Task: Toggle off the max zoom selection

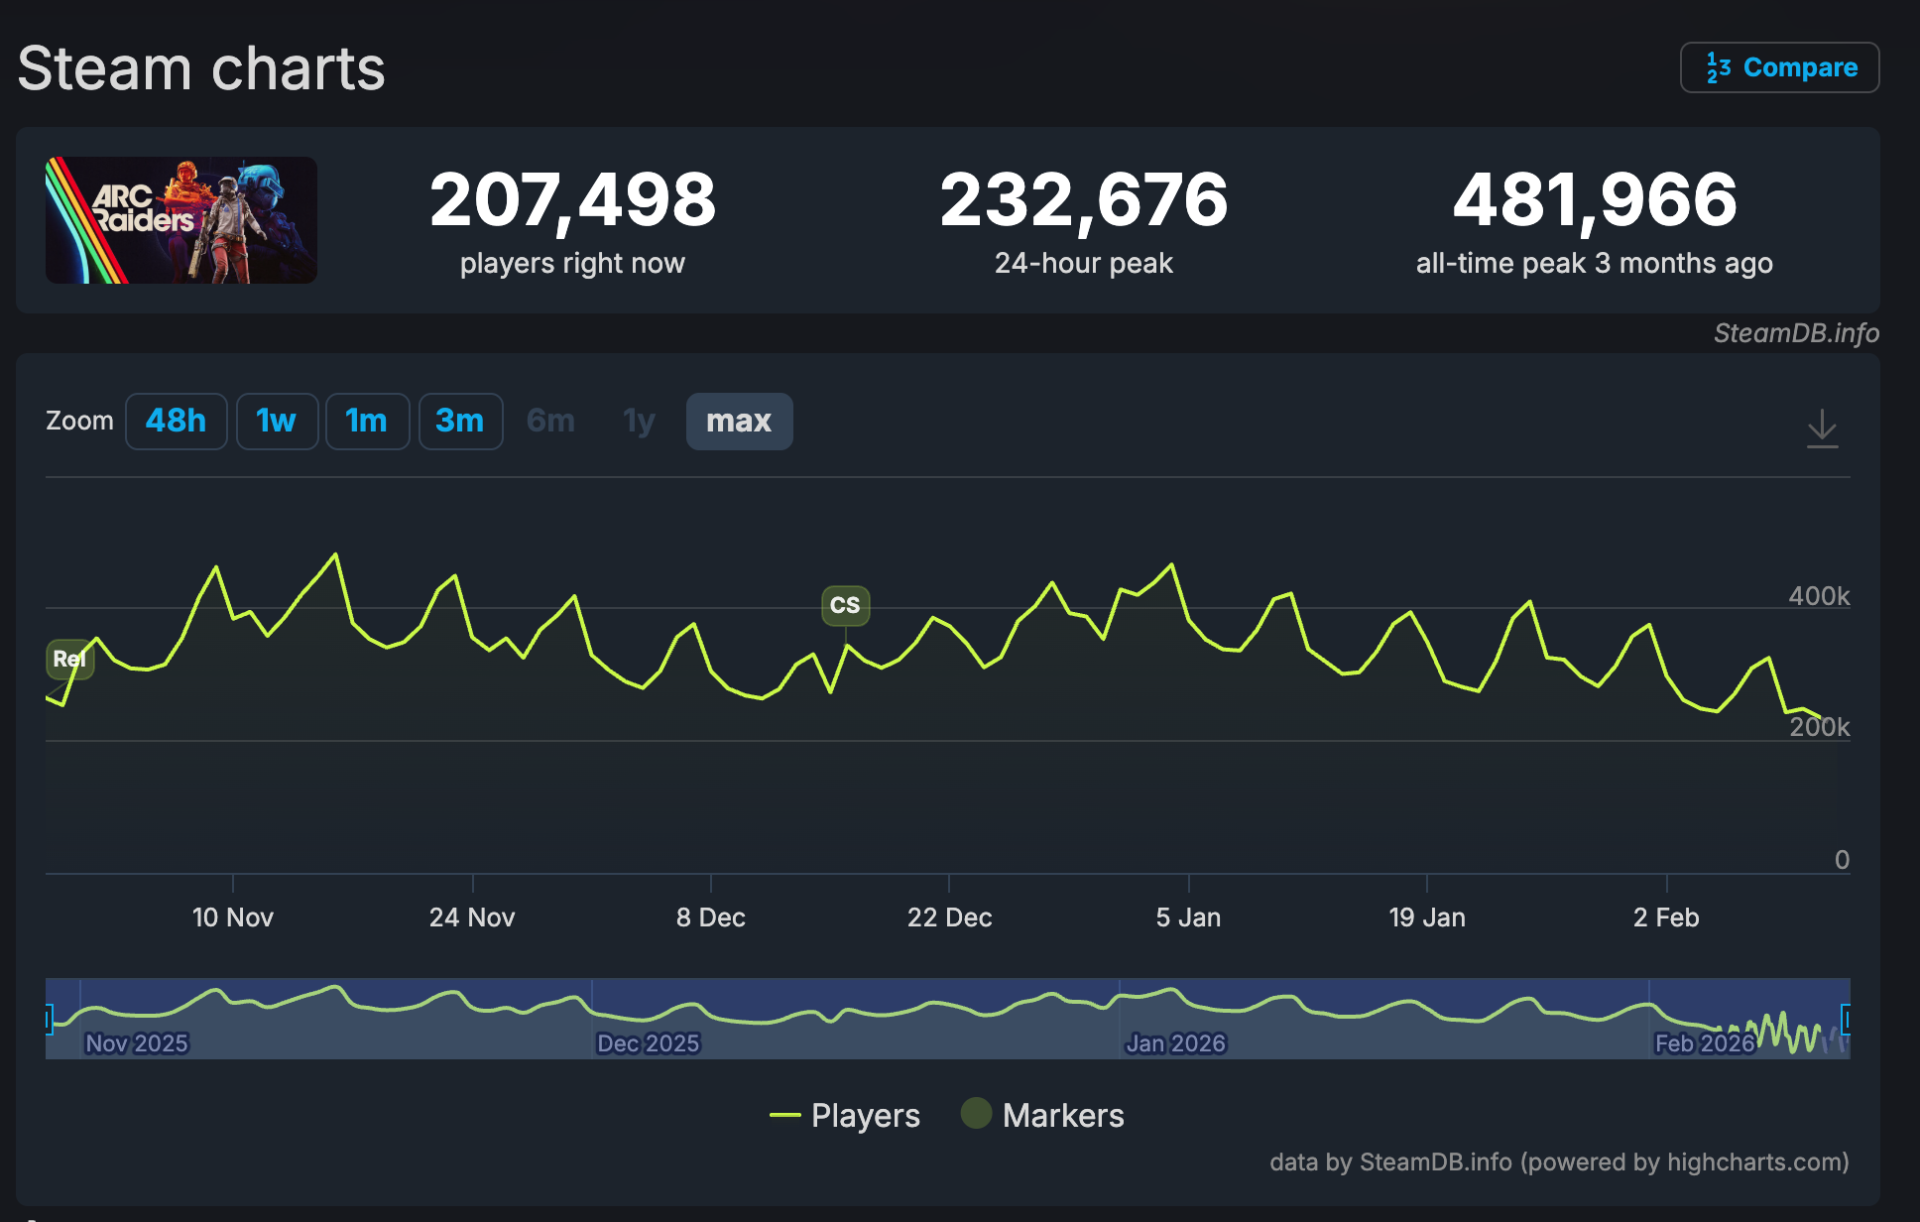Action: [739, 421]
